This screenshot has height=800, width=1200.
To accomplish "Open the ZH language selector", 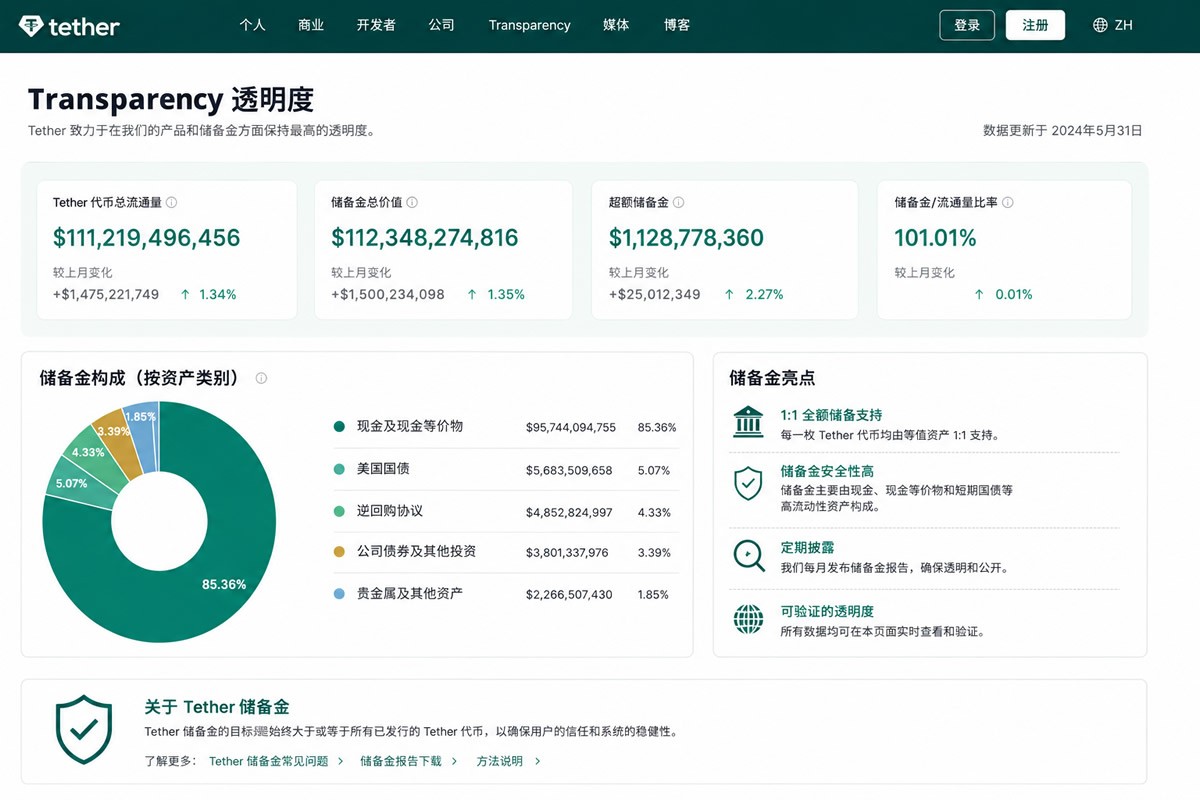I will 1113,25.
